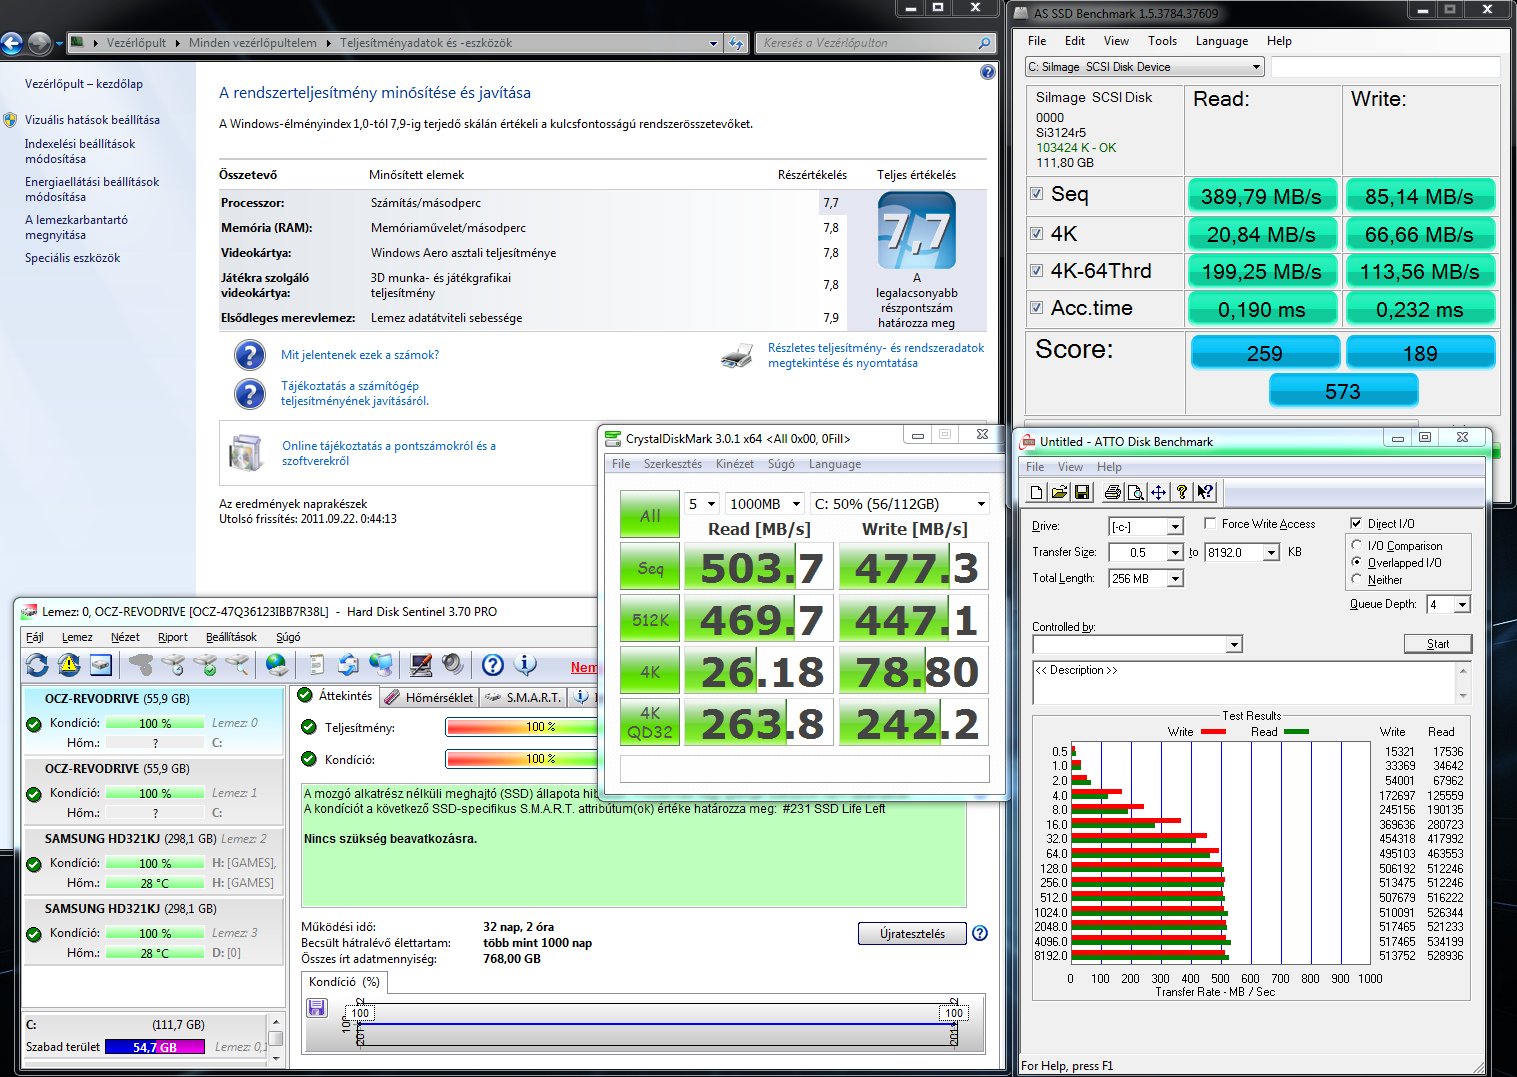Click the Print icon in ATTO toolbar
This screenshot has width=1517, height=1077.
tap(1112, 492)
